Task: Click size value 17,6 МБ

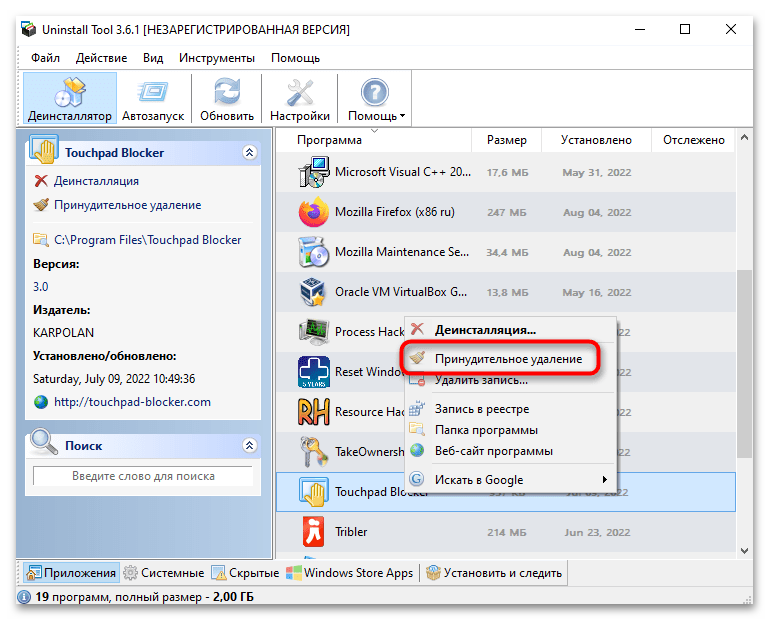Action: pos(507,173)
